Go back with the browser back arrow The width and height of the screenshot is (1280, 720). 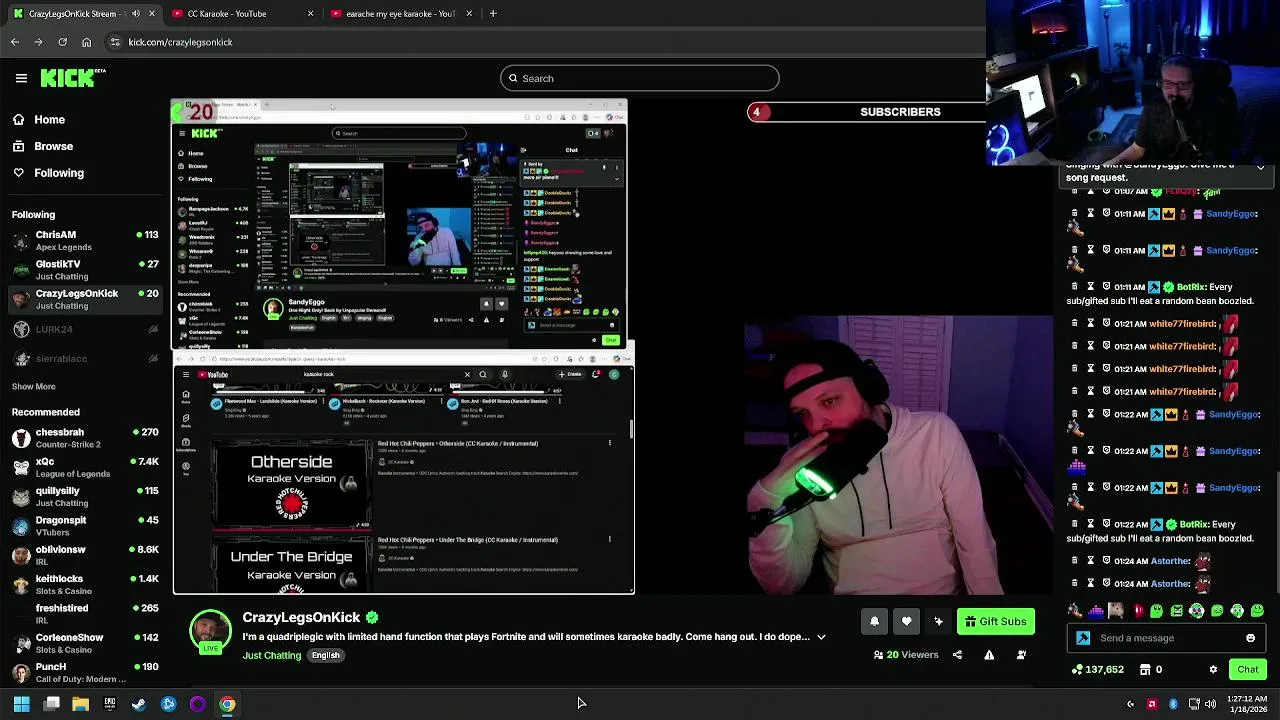pyautogui.click(x=15, y=42)
